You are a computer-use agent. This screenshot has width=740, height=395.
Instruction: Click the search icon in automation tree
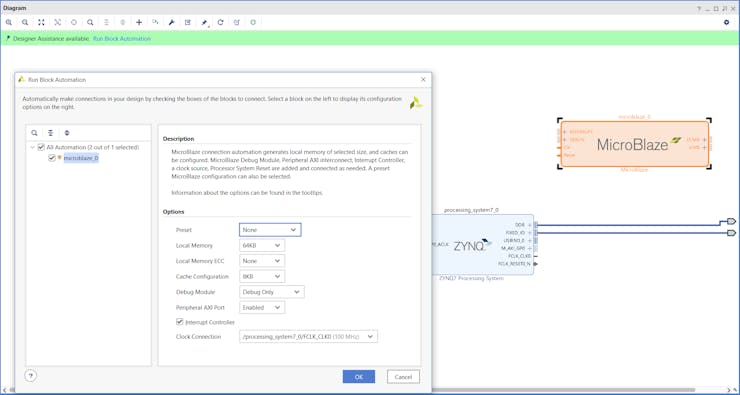(34, 133)
